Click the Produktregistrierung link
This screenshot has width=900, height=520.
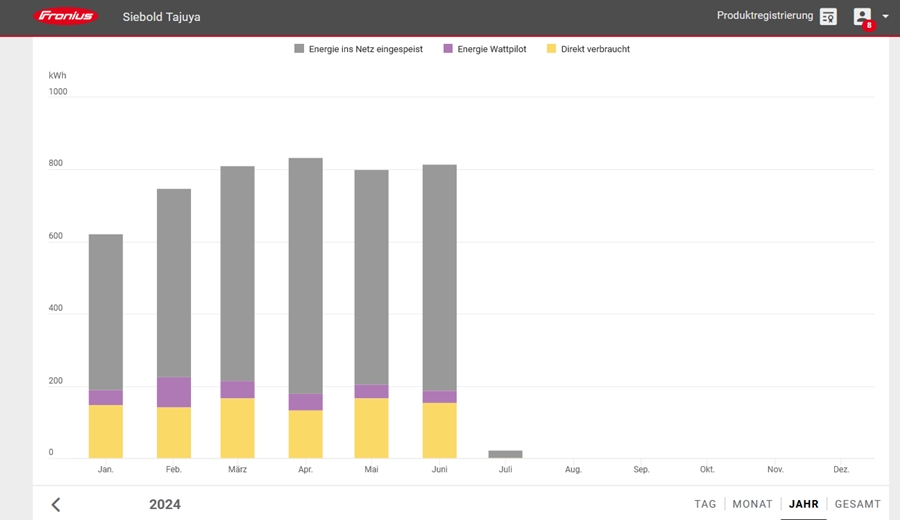pos(764,16)
